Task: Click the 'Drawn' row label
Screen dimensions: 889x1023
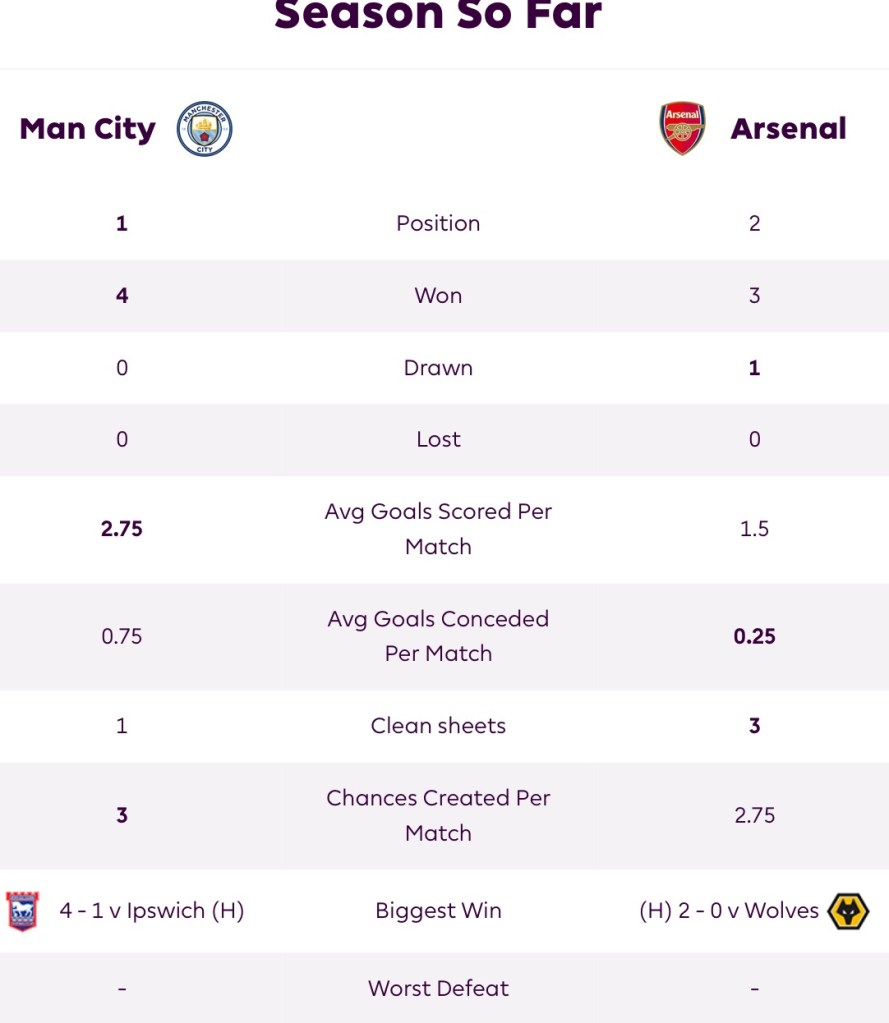Action: click(438, 367)
